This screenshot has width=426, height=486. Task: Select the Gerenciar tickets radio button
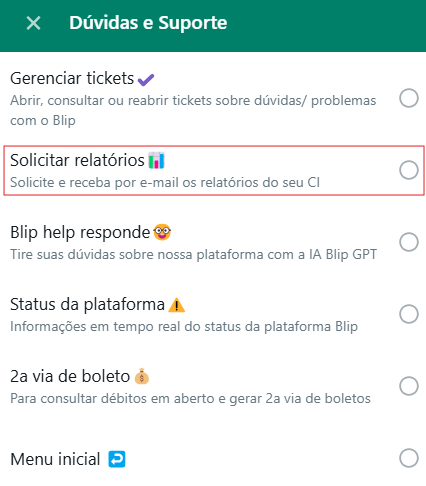[x=409, y=98]
